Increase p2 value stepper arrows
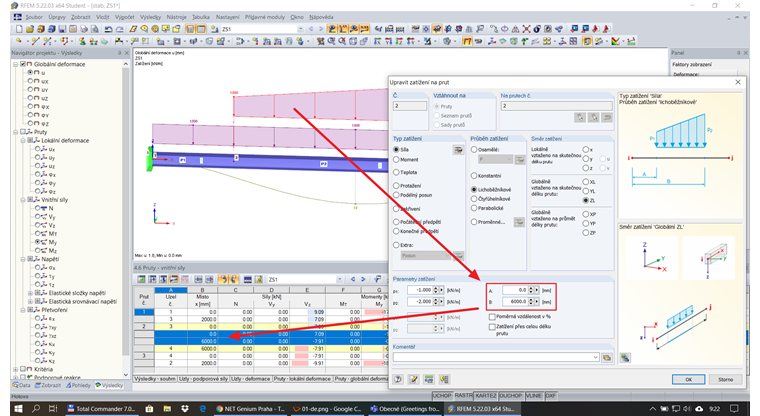Screen dimensions: 760x416 [x=438, y=302]
